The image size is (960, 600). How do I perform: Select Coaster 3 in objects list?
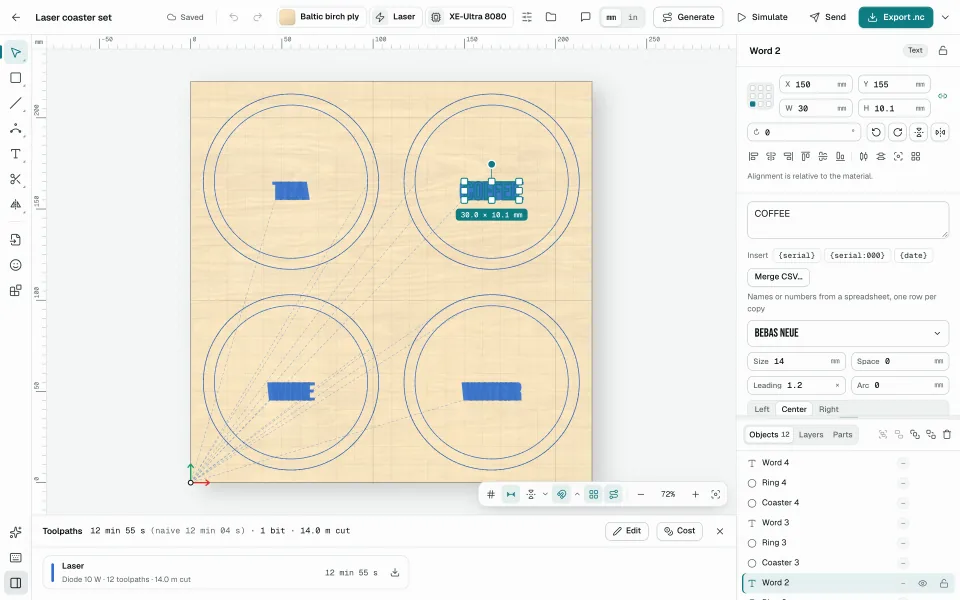[x=848, y=563]
